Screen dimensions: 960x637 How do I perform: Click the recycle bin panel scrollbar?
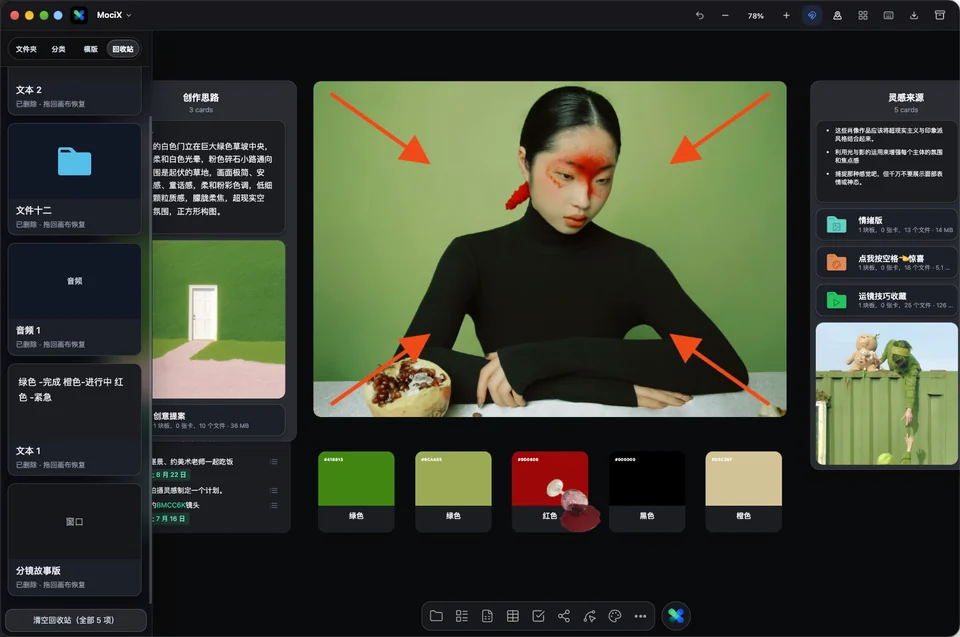(150, 358)
